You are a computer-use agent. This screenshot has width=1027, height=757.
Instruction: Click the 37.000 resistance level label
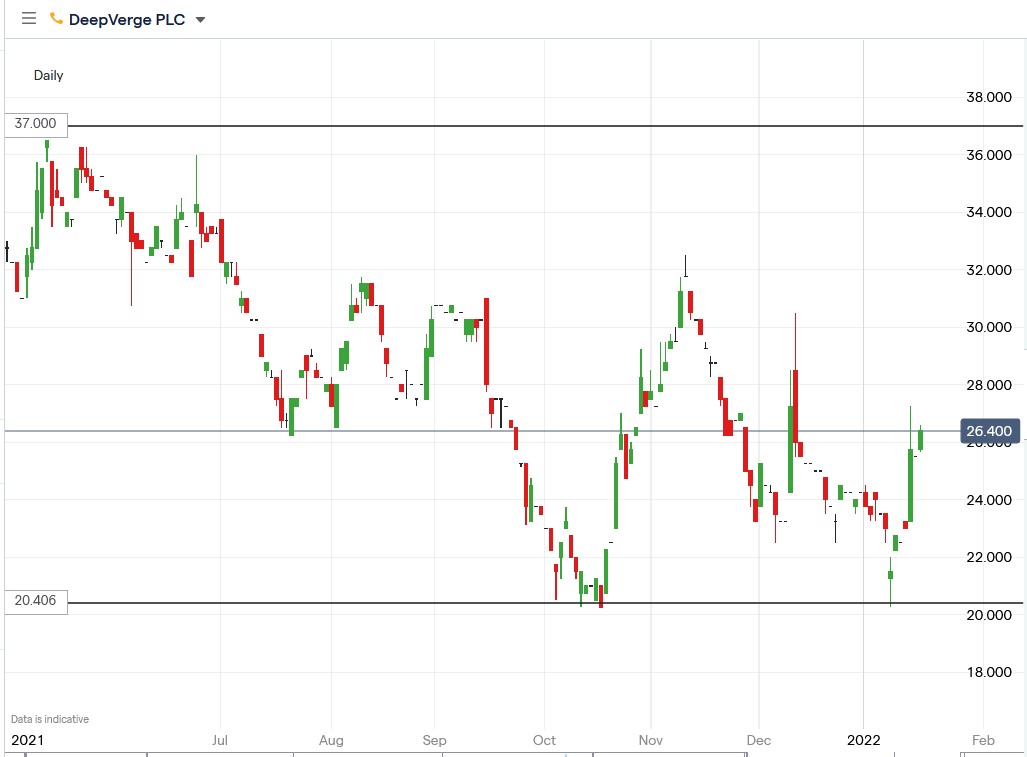[x=35, y=124]
